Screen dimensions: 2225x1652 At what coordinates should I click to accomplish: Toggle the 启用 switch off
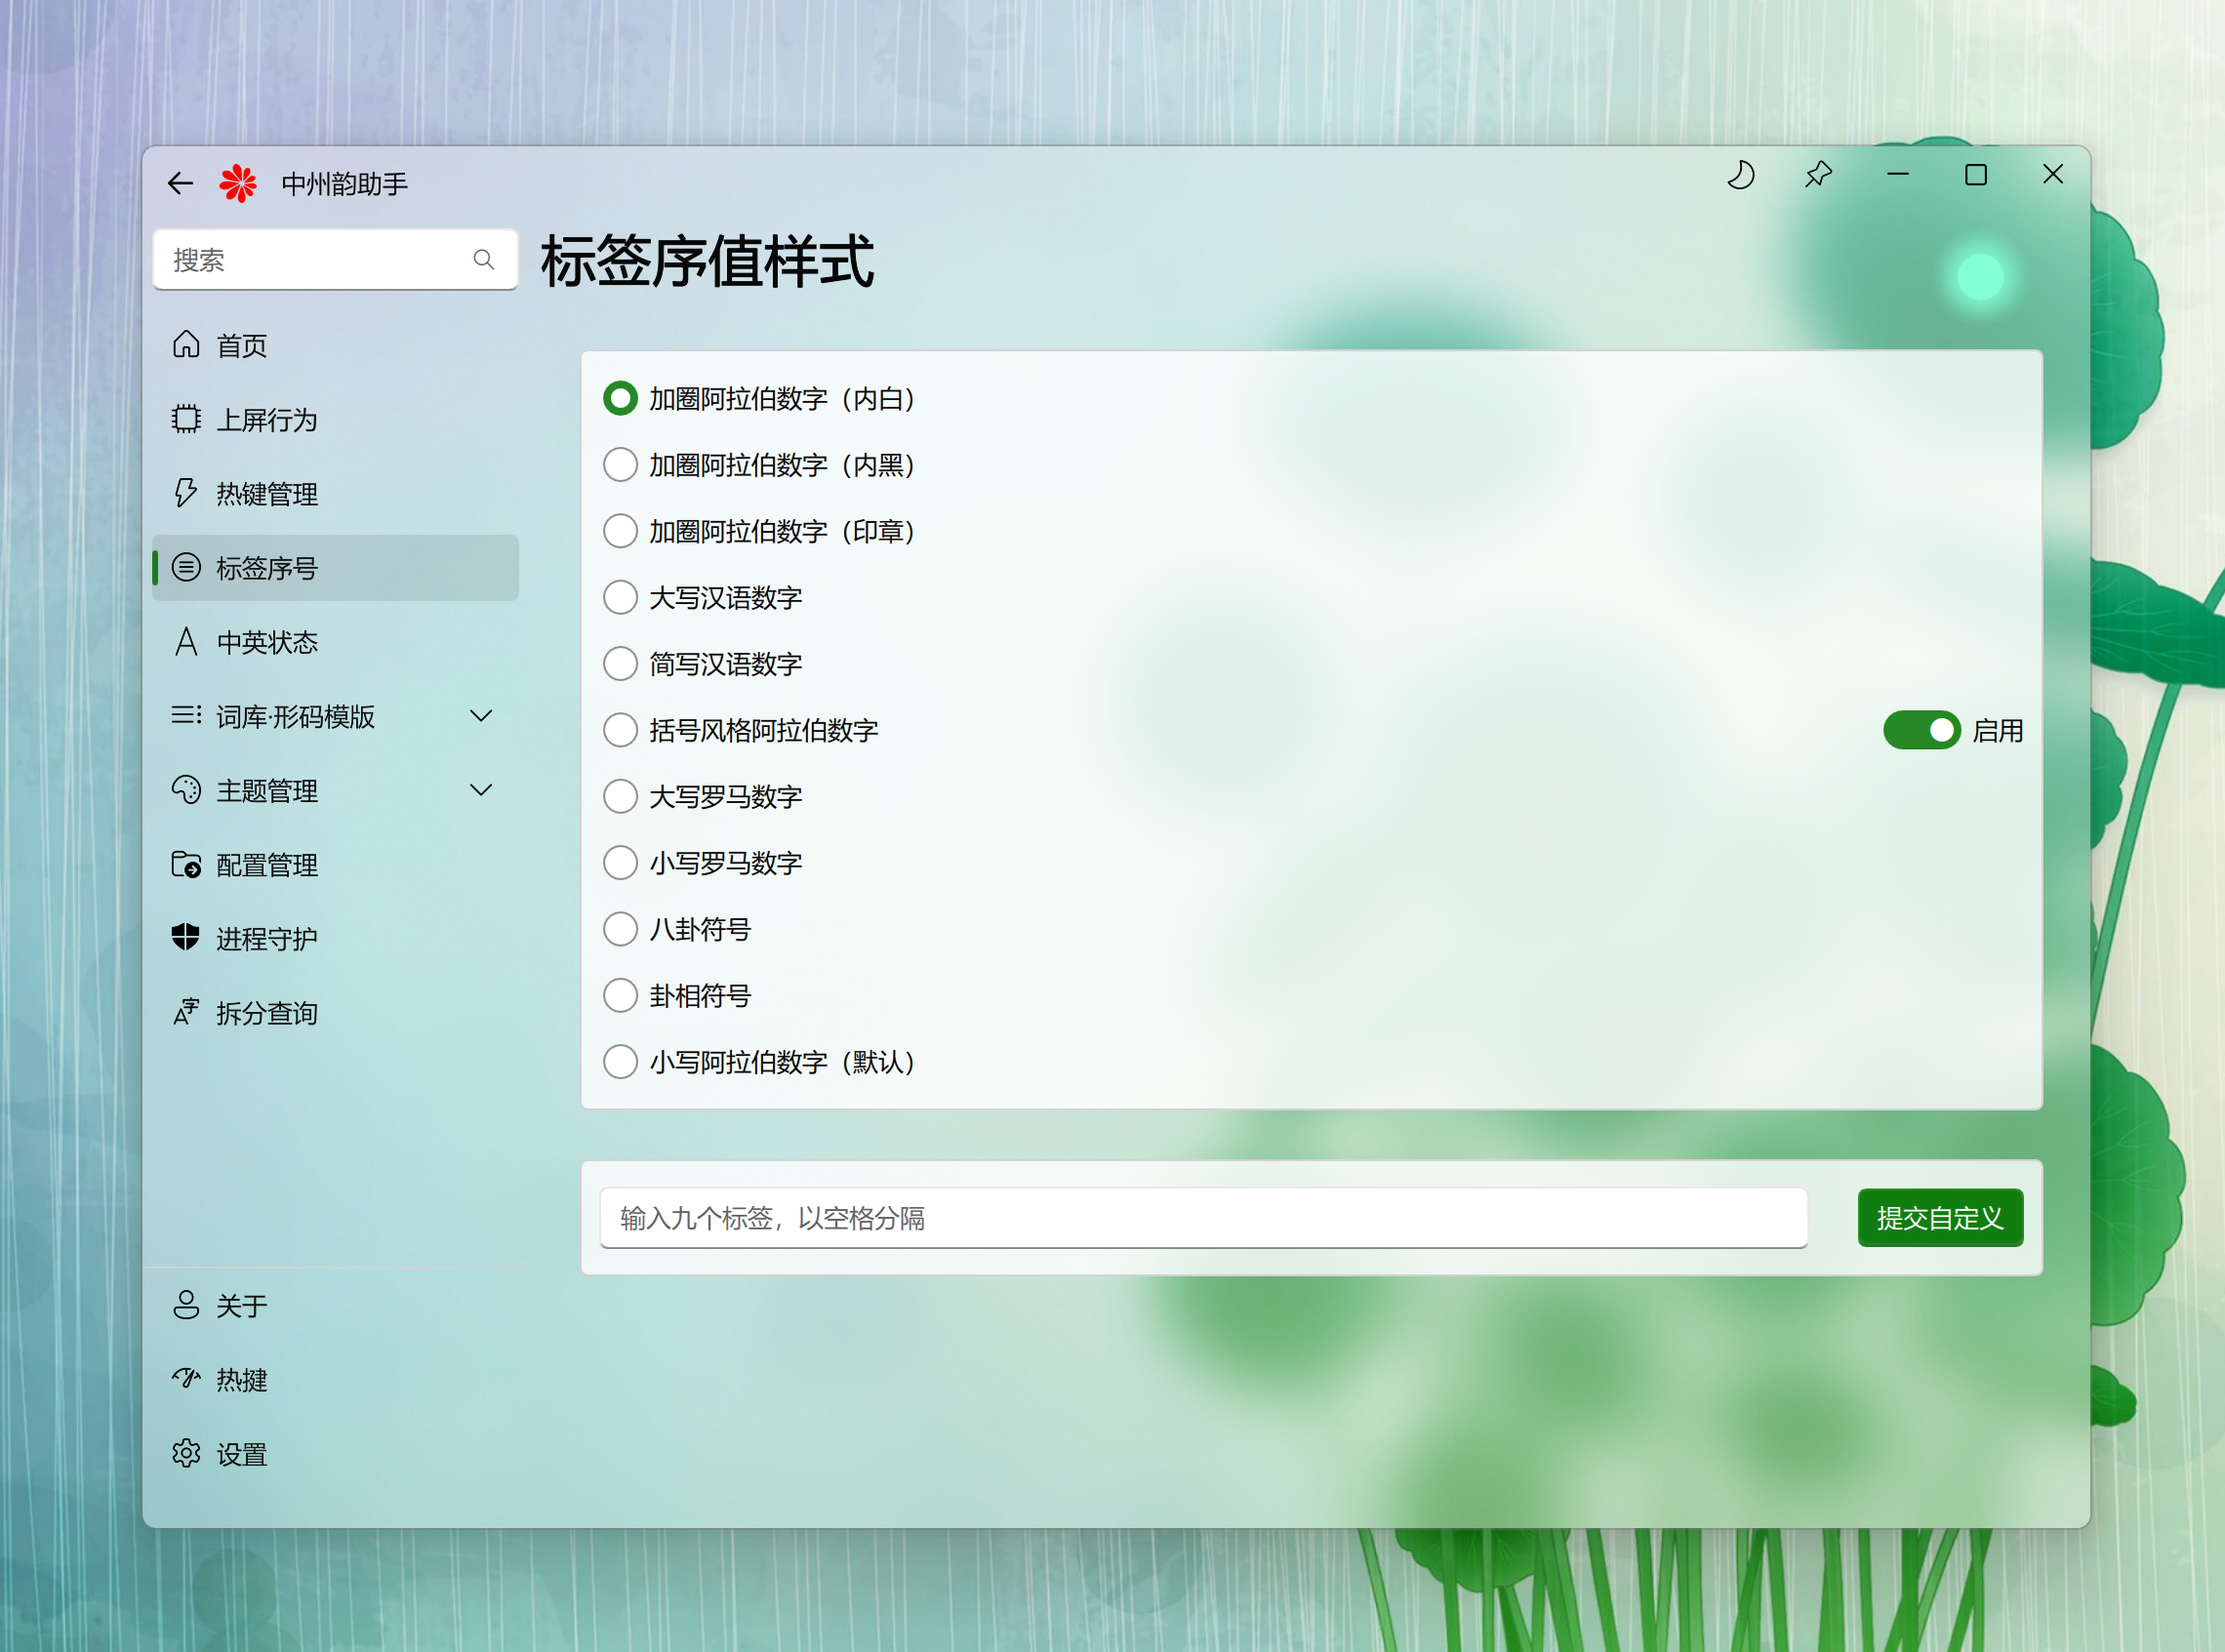[x=1921, y=730]
